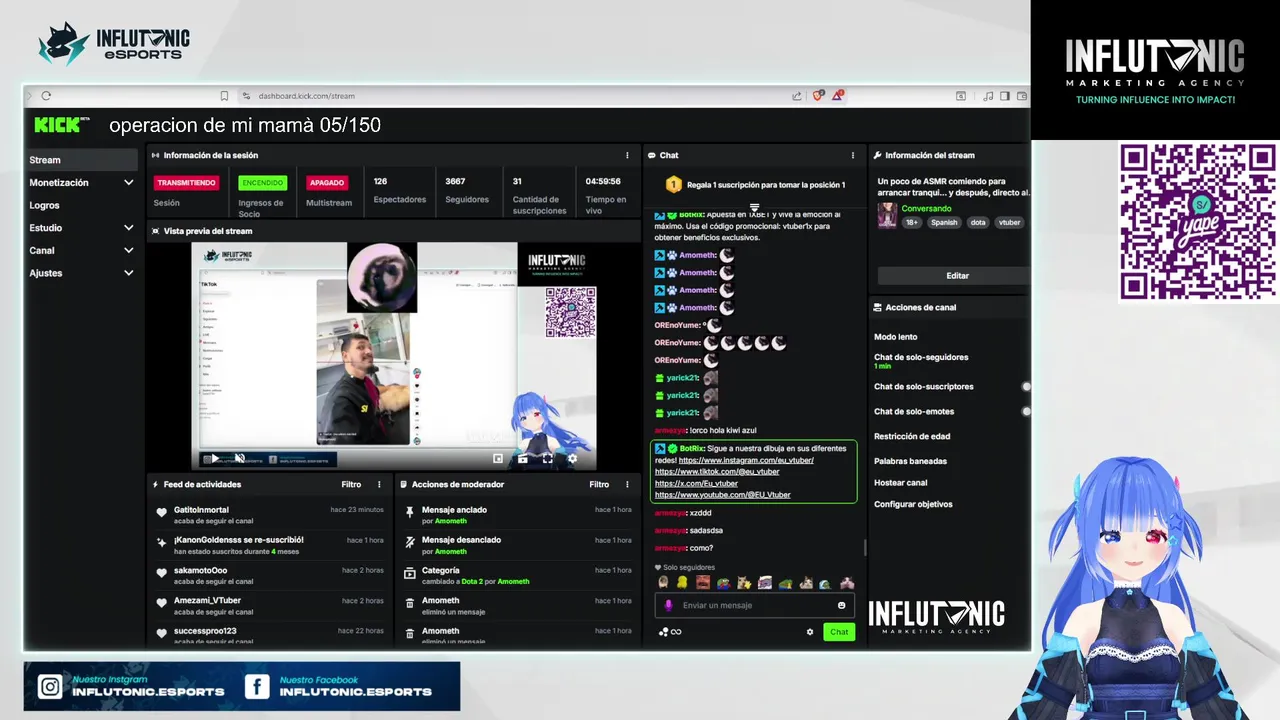Open the x.com/Eu_vtuber link
The width and height of the screenshot is (1280, 720).
coord(696,483)
